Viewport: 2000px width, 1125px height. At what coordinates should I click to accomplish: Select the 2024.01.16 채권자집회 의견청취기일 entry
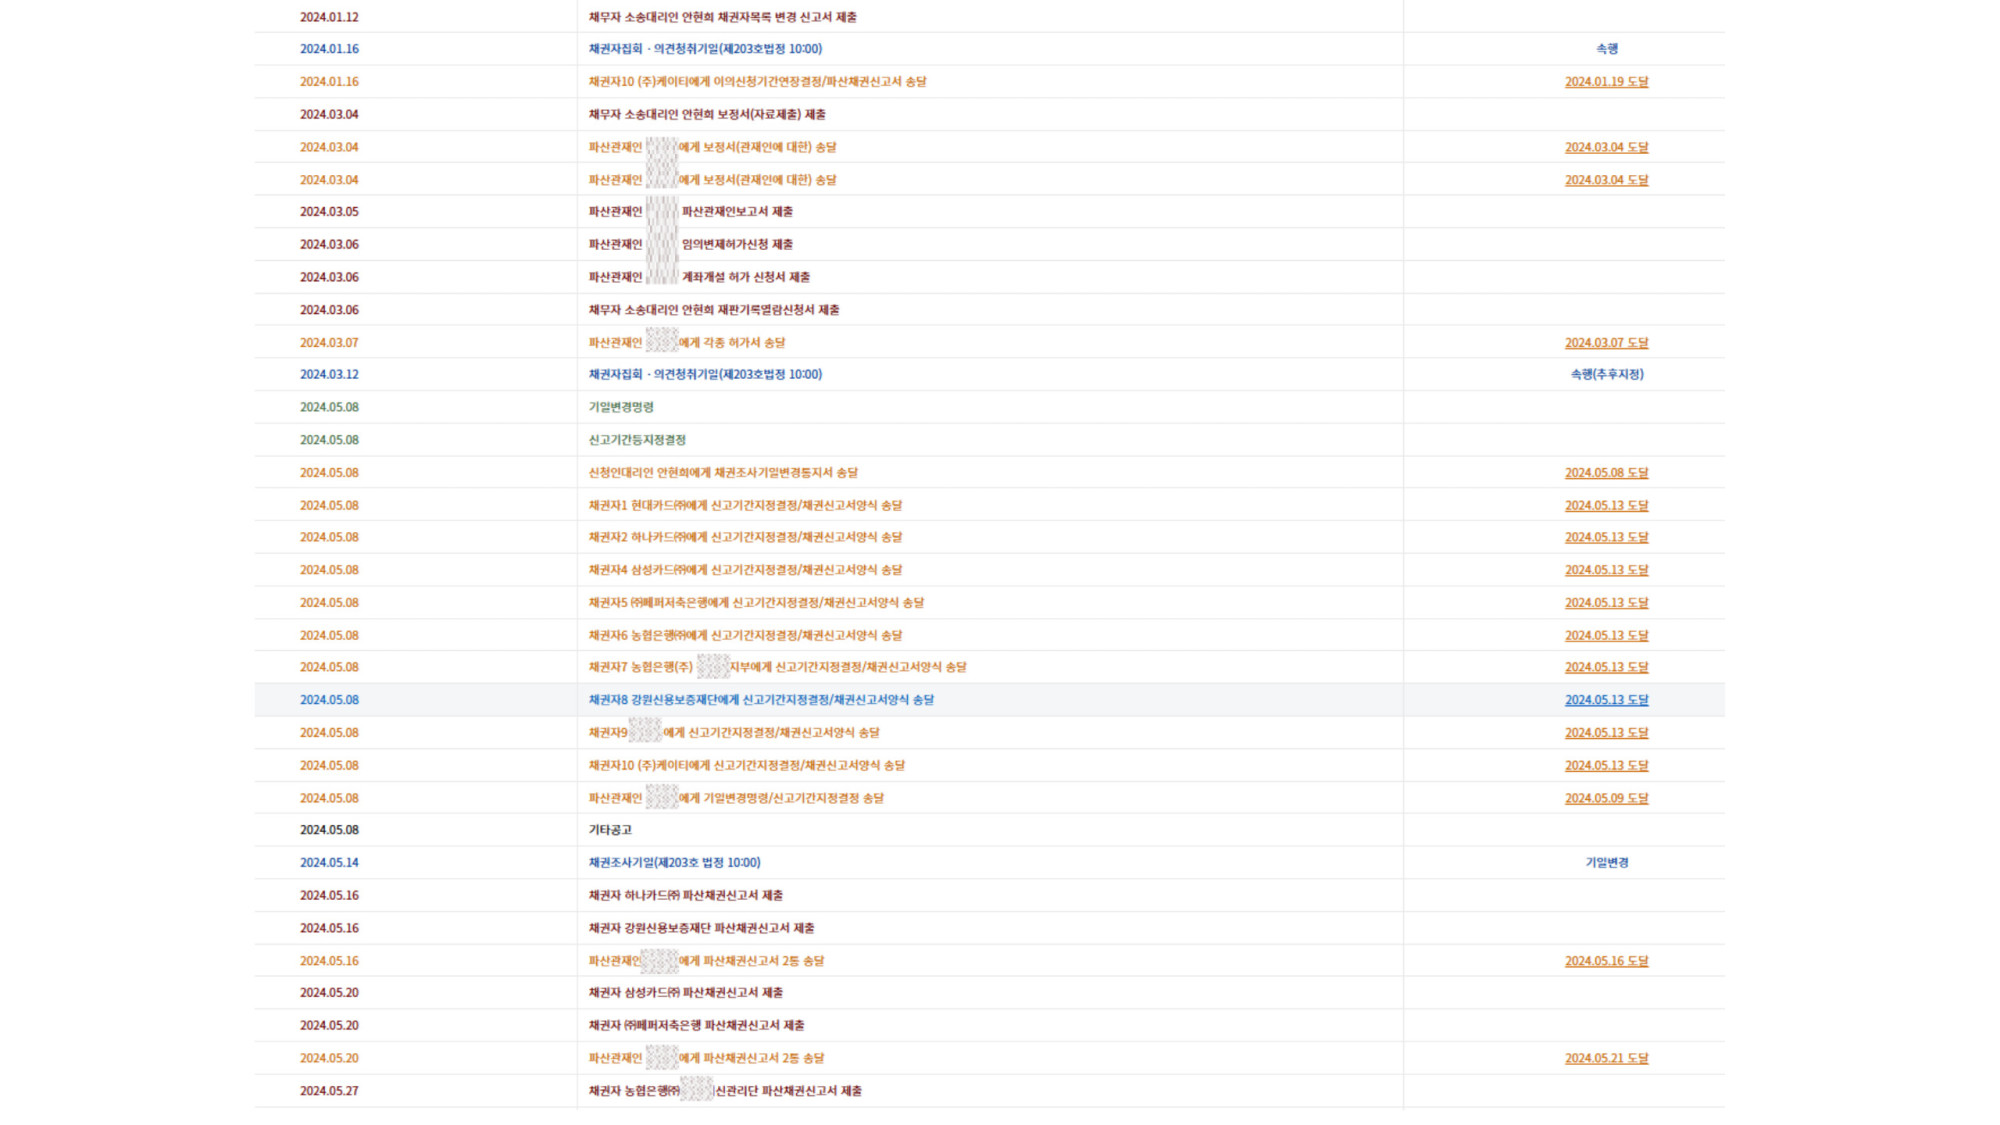(705, 49)
